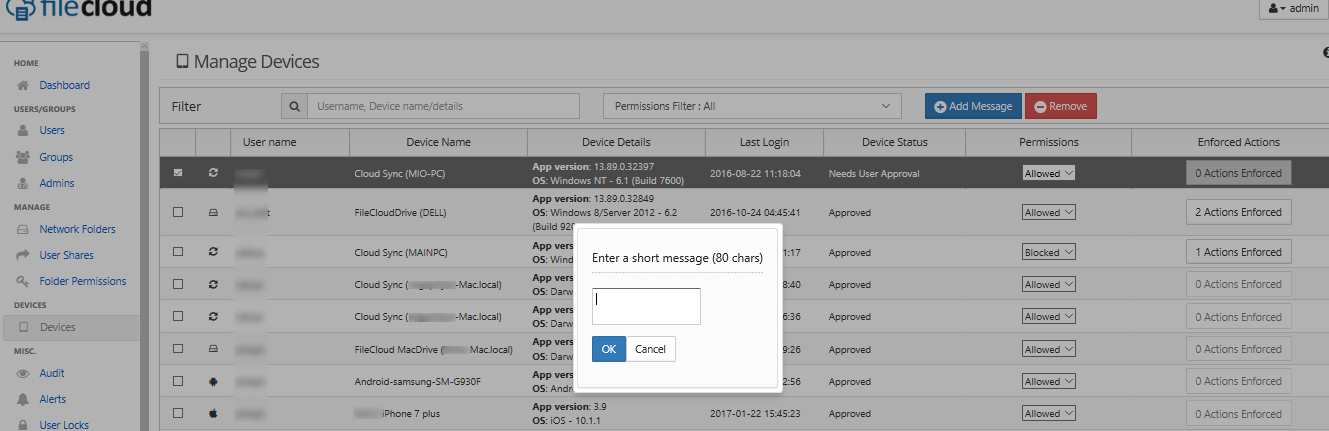The width and height of the screenshot is (1329, 431).
Task: Click the Audit eye icon
Action: pos(22,373)
